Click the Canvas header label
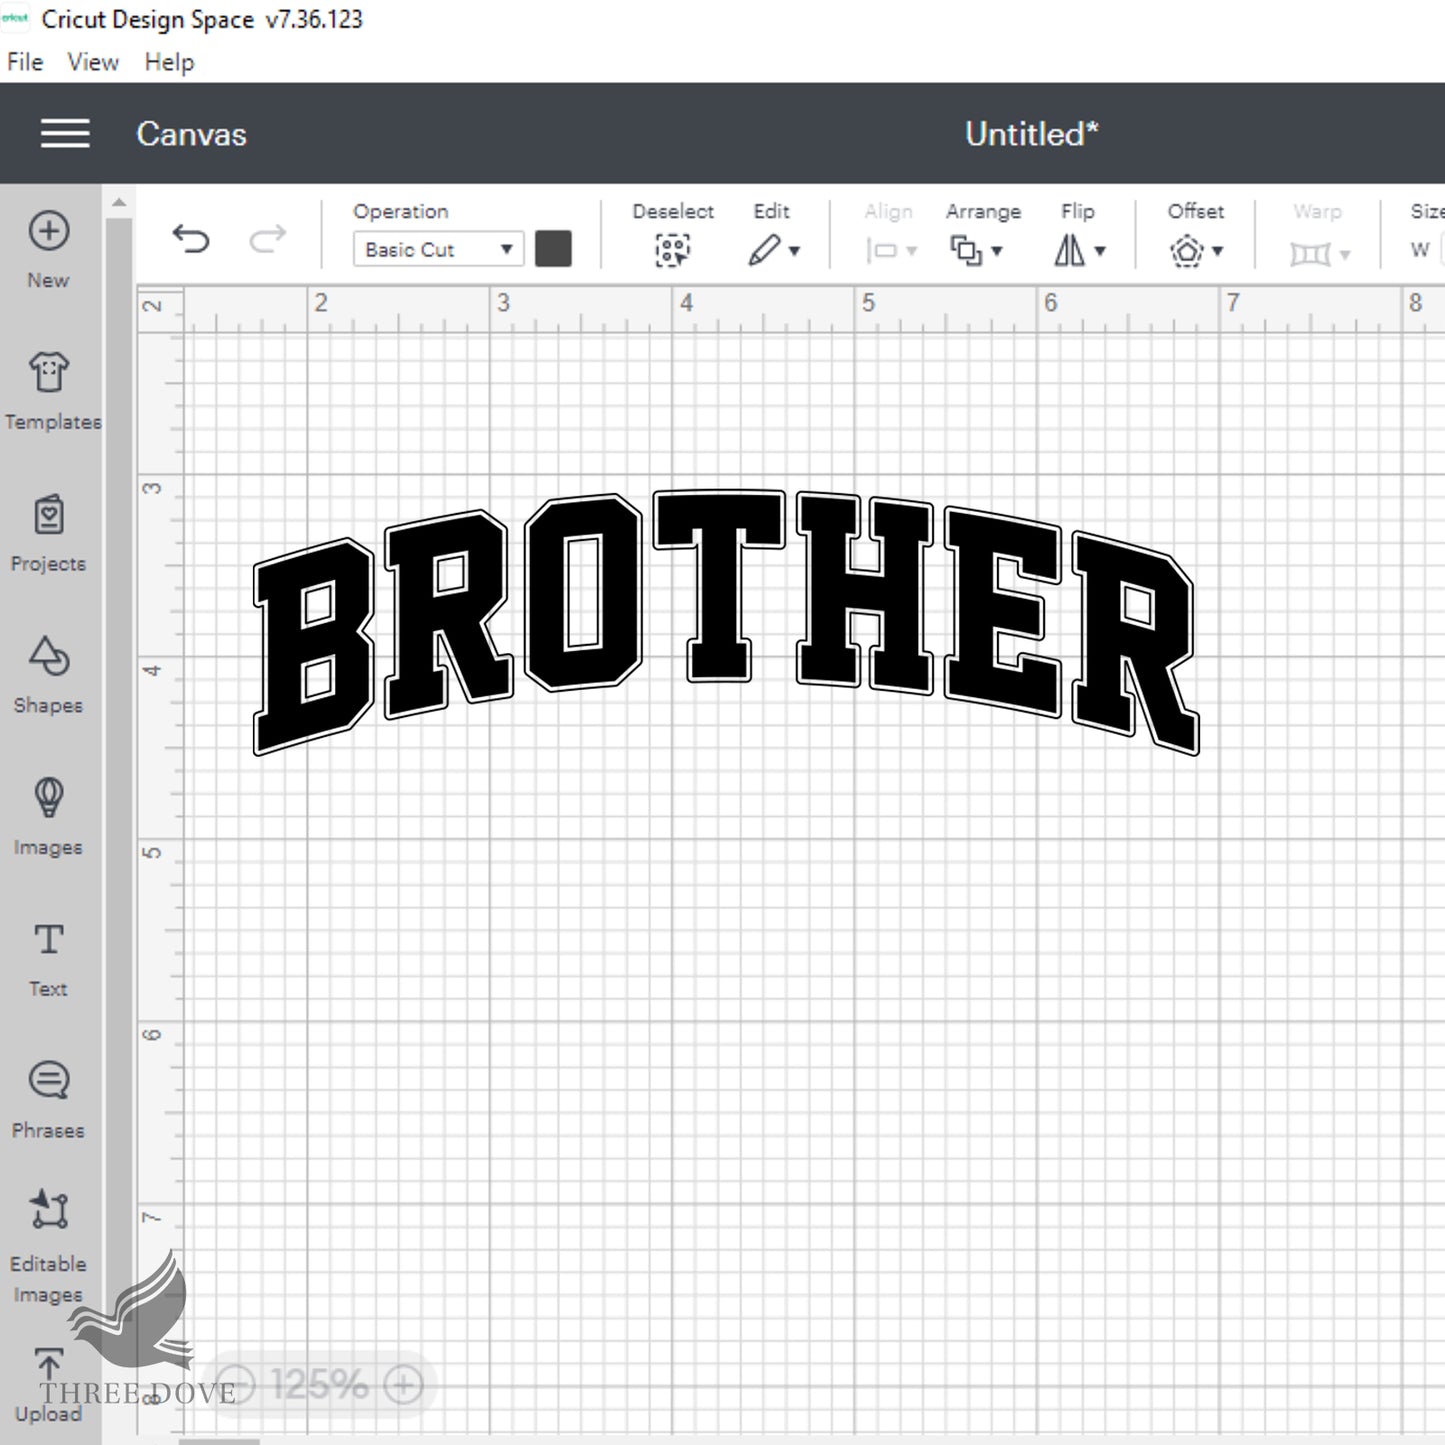This screenshot has width=1445, height=1445. (191, 134)
